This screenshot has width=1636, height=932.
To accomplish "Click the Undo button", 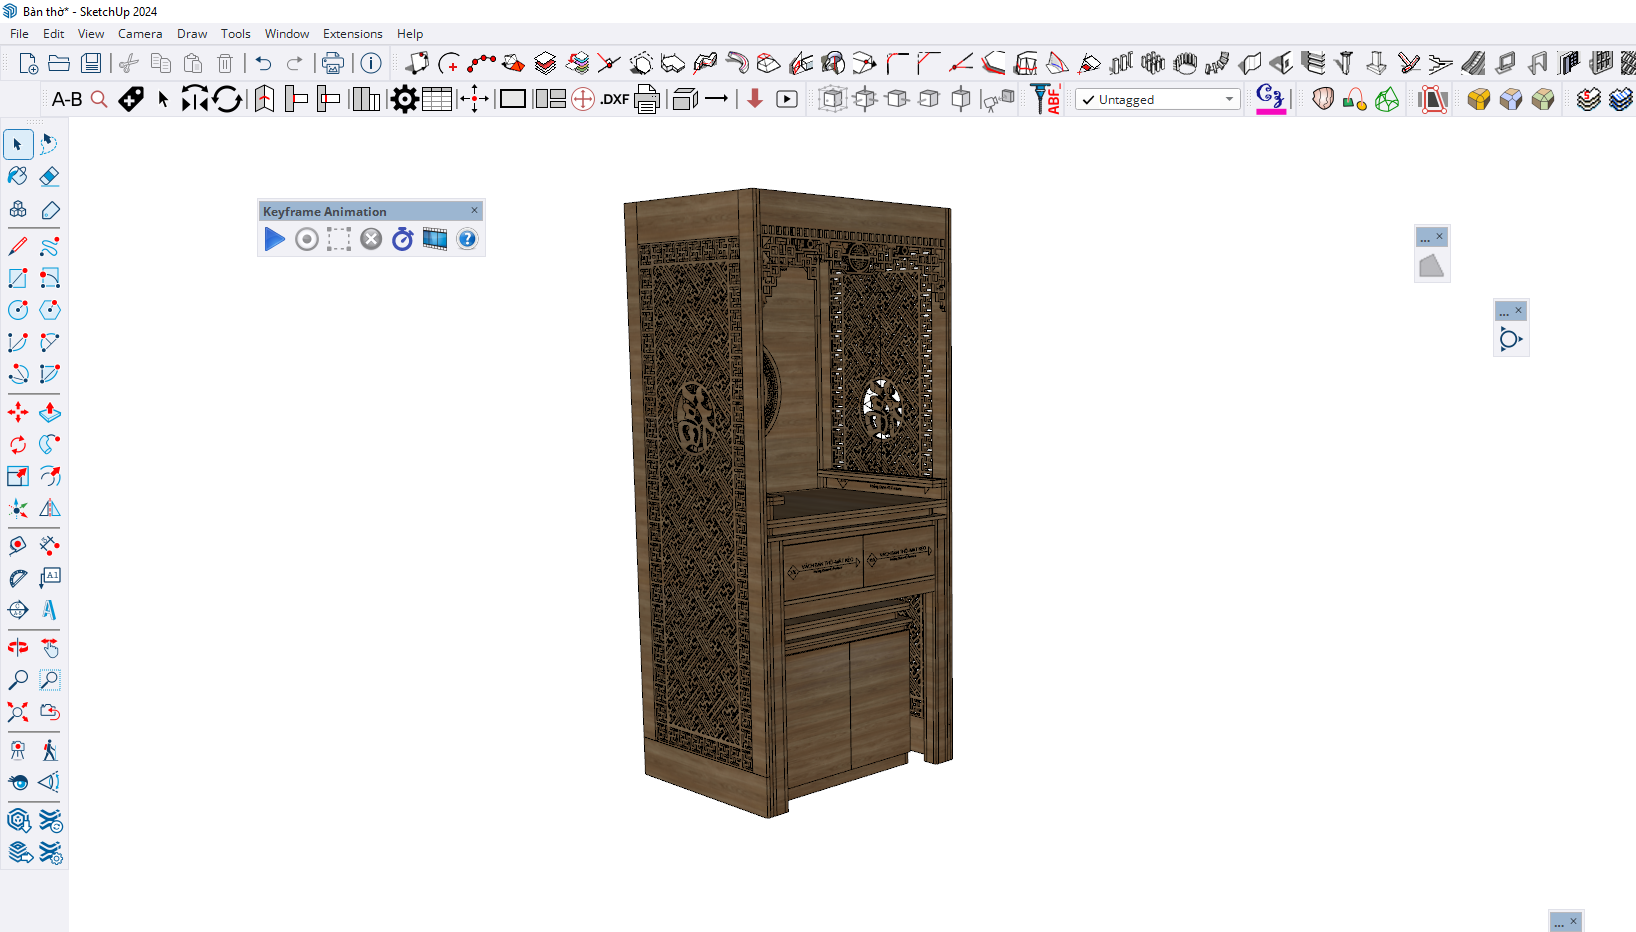I will (x=263, y=63).
